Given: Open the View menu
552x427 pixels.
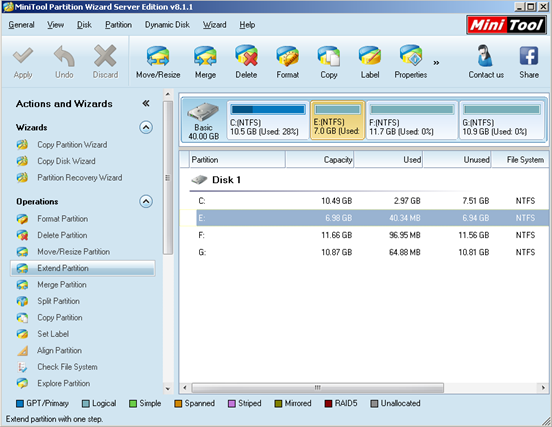Looking at the screenshot, I should point(56,25).
